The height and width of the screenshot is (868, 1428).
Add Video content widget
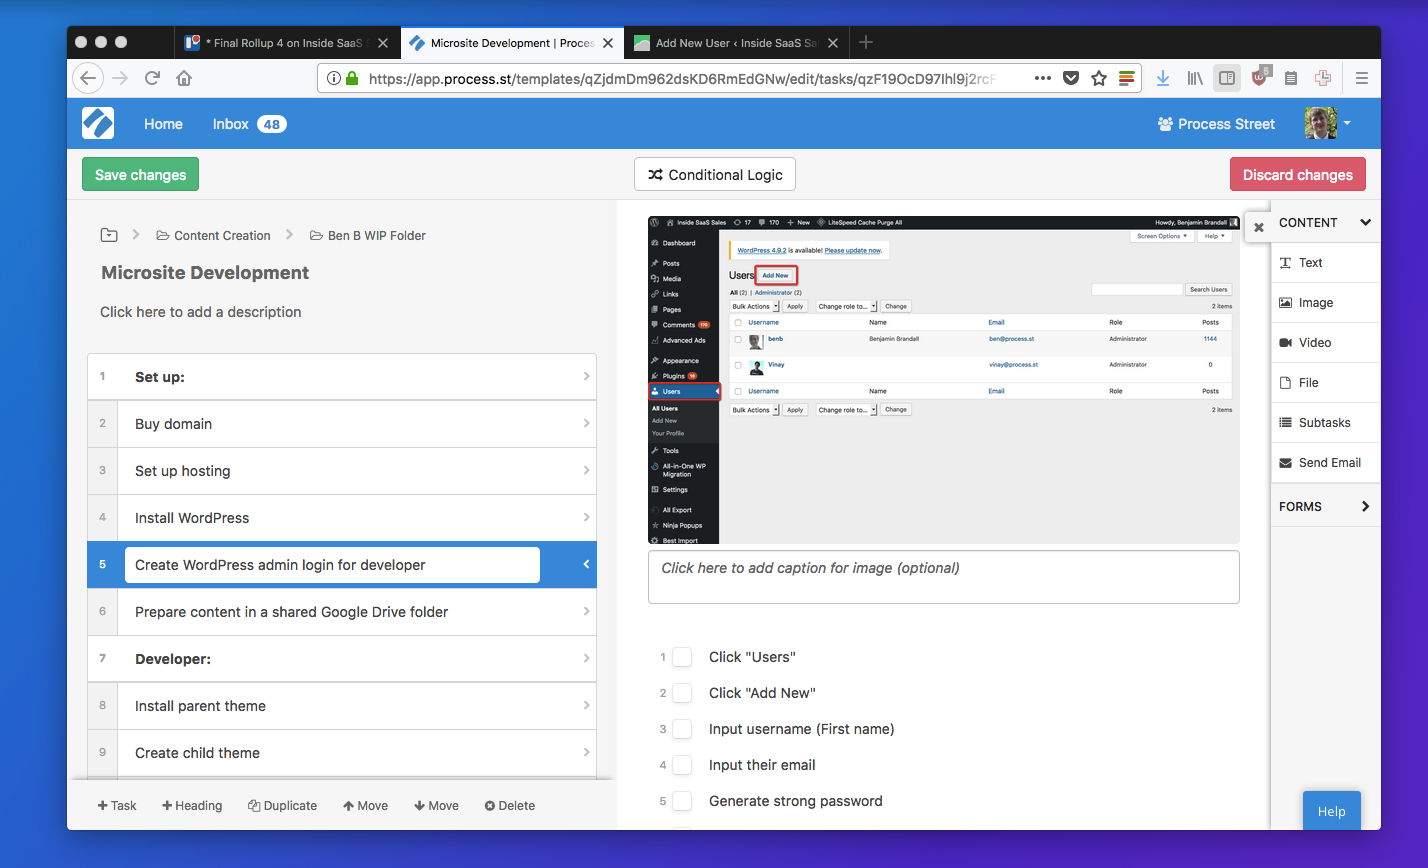(x=1325, y=343)
